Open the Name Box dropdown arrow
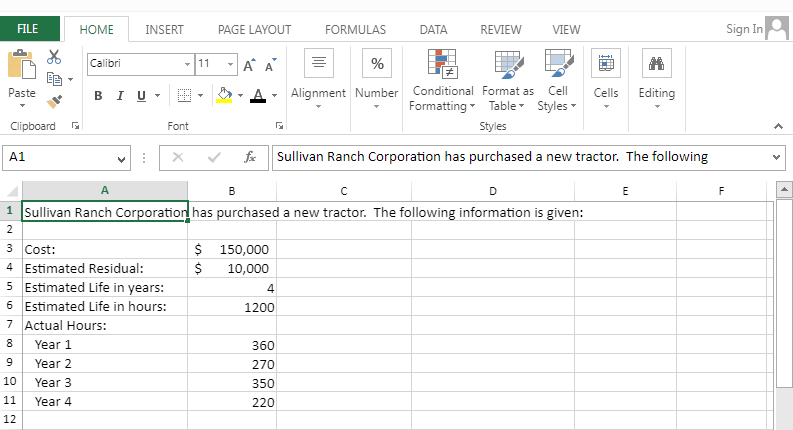 click(x=121, y=159)
